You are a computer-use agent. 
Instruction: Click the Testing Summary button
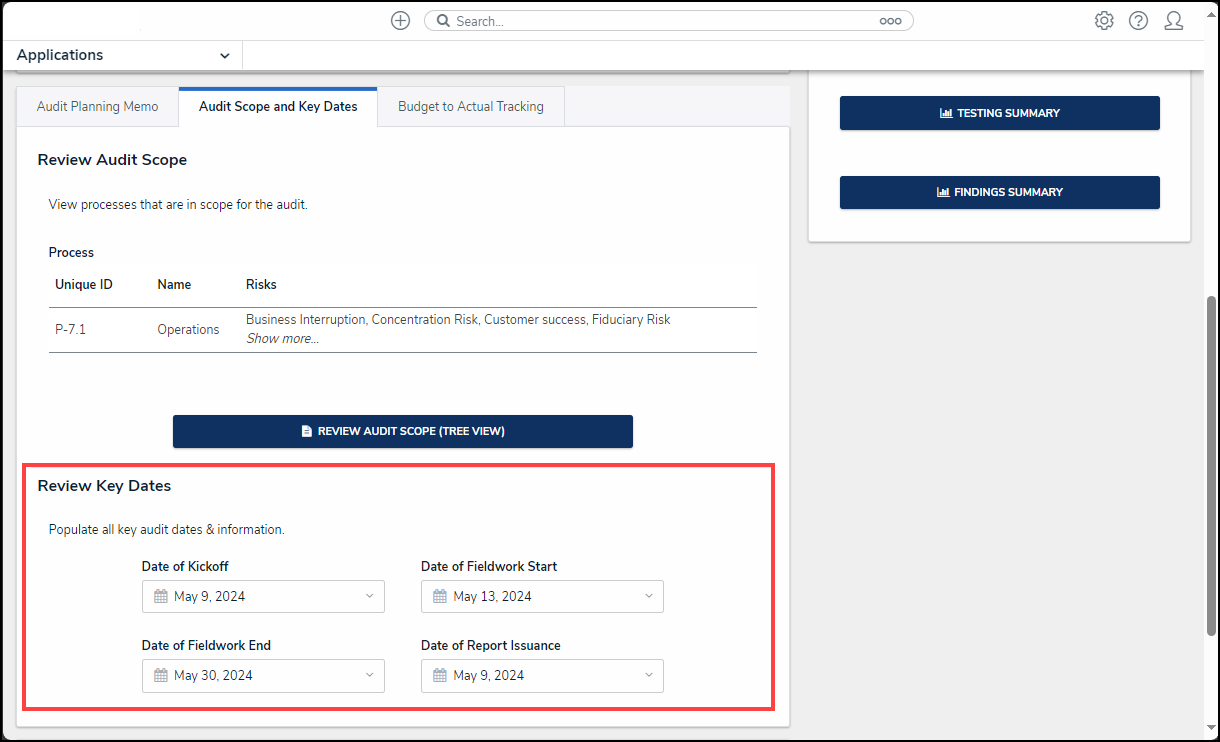[1000, 113]
